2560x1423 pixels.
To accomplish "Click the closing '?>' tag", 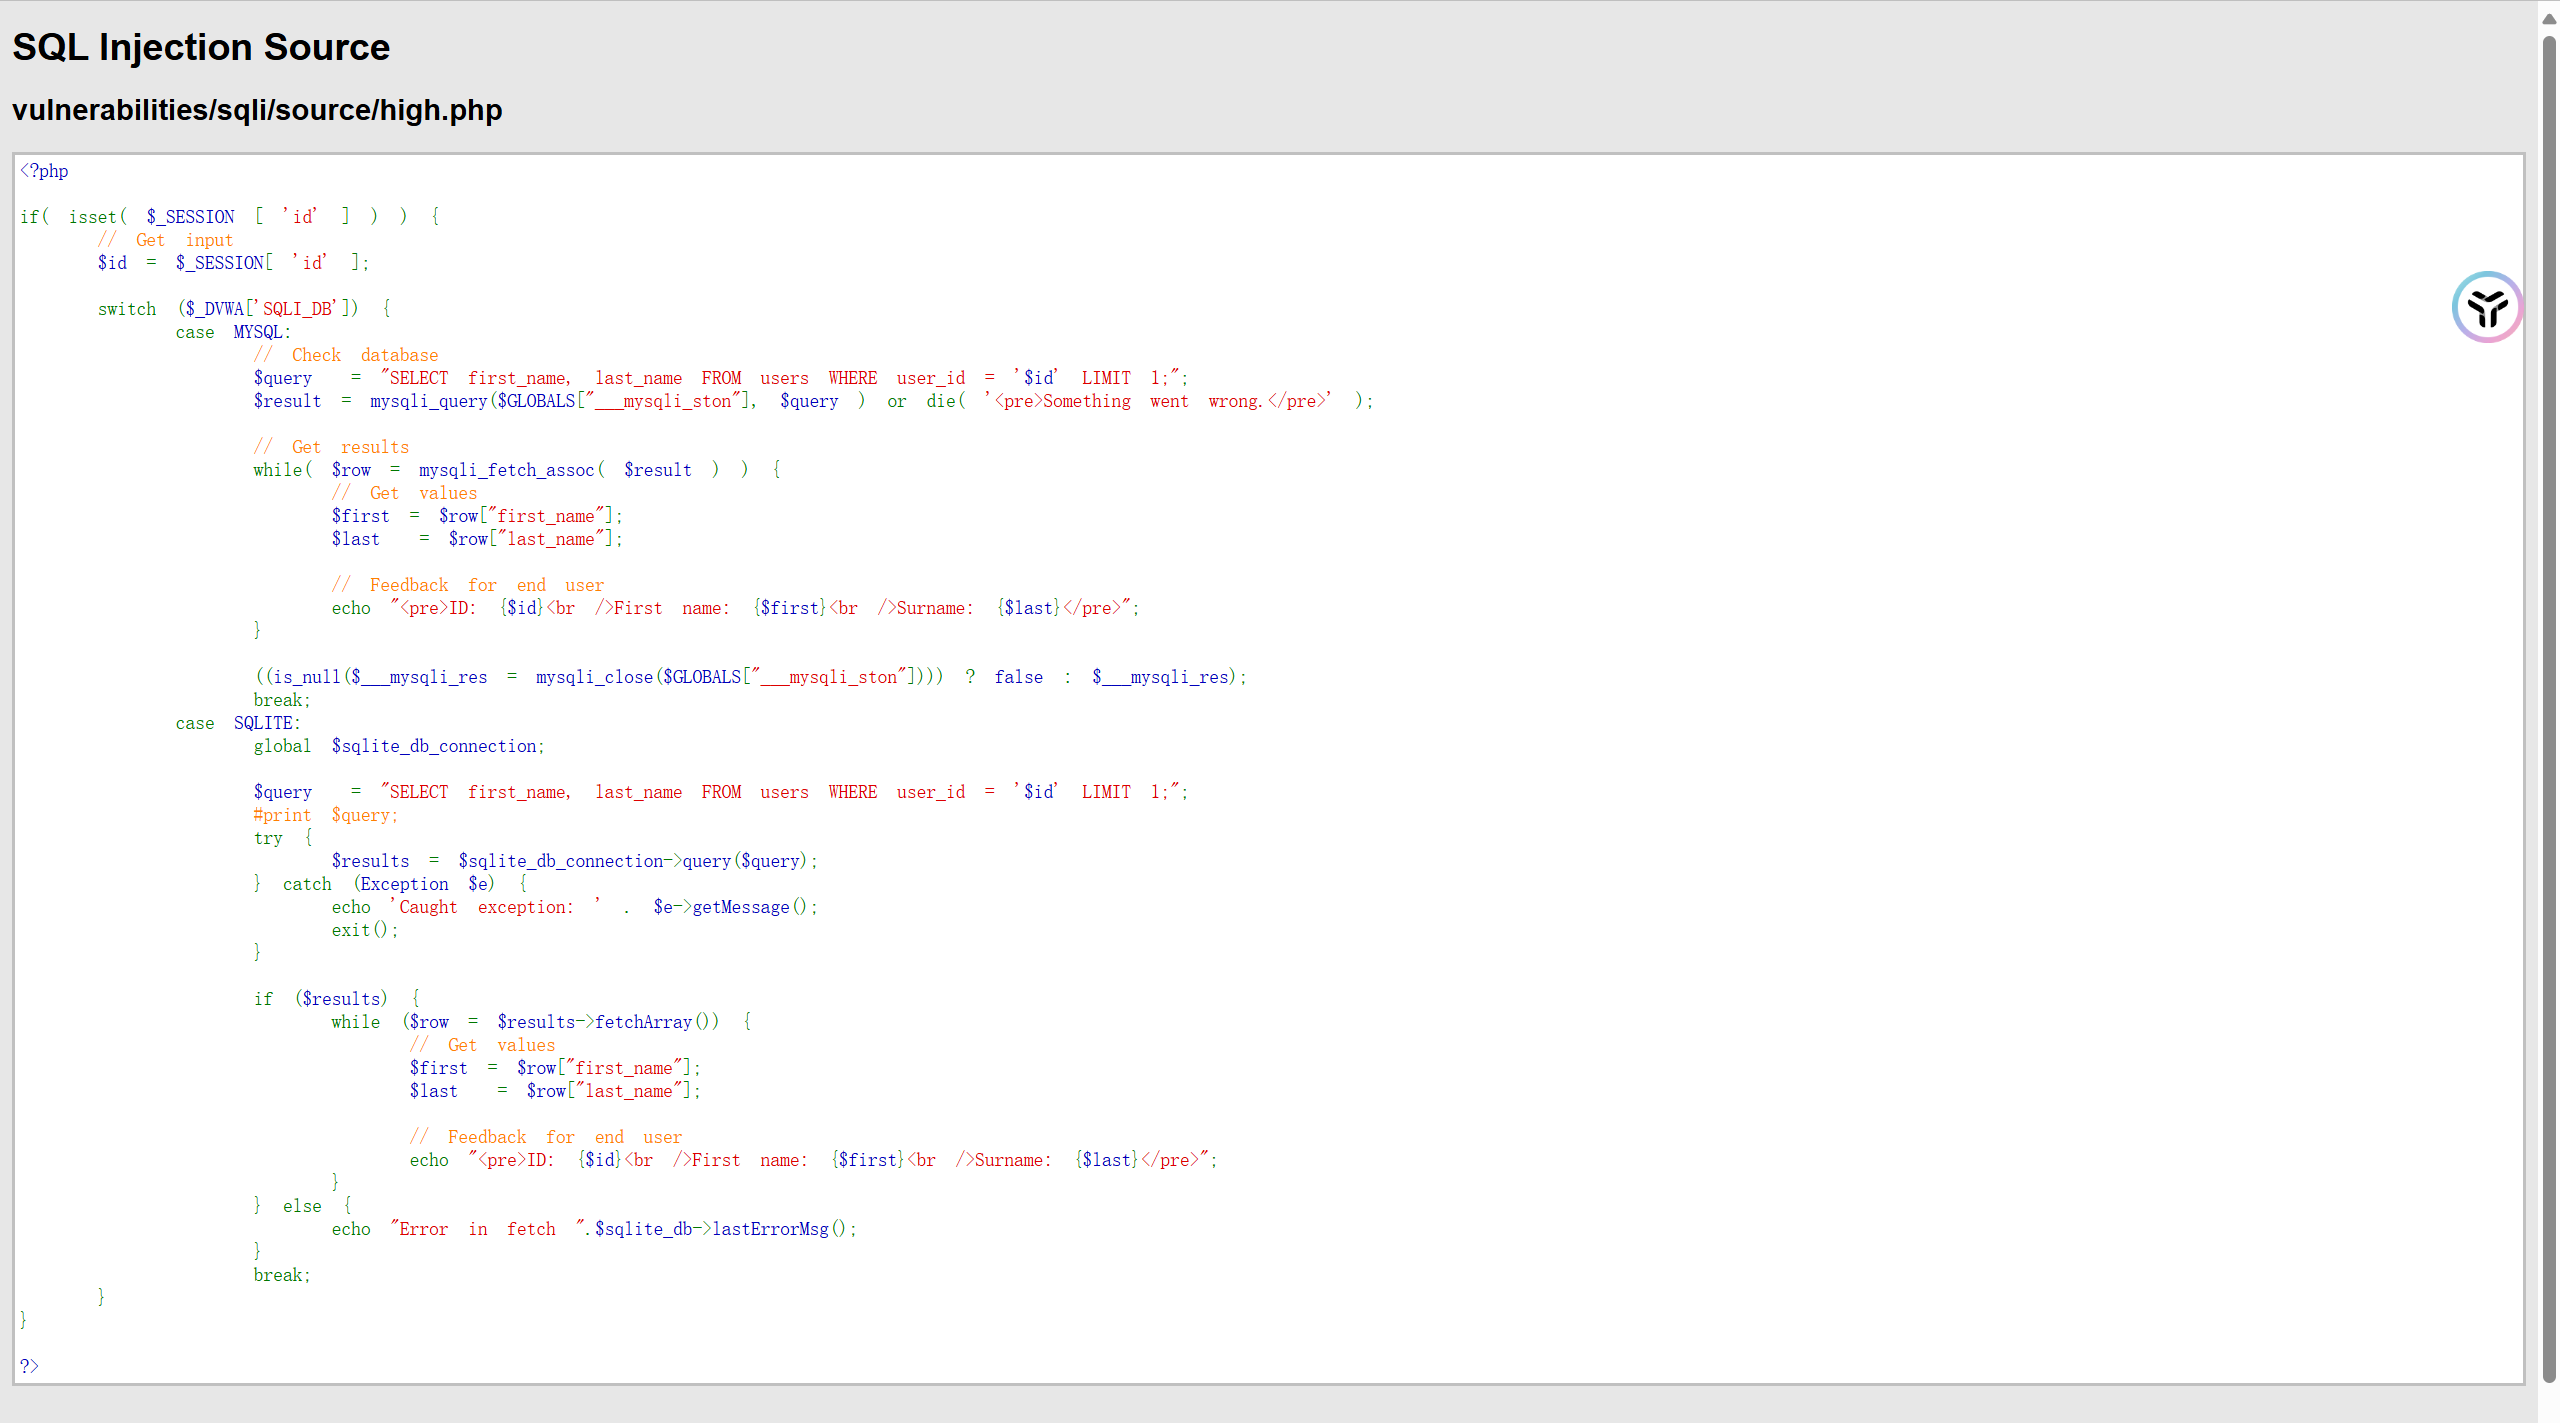I will click(x=29, y=1365).
